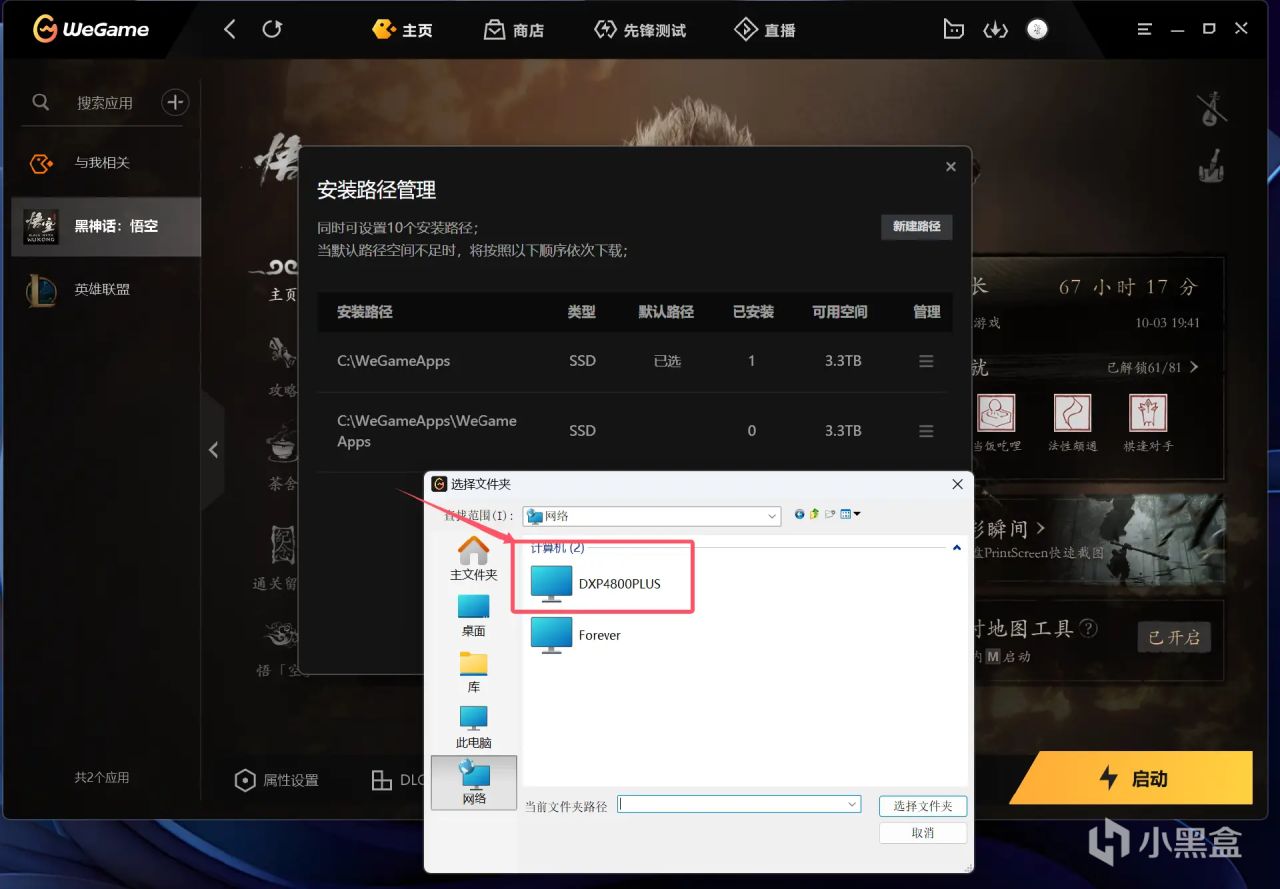Switch to the 商店 tab
Screen dimensions: 1280x889
(514, 30)
